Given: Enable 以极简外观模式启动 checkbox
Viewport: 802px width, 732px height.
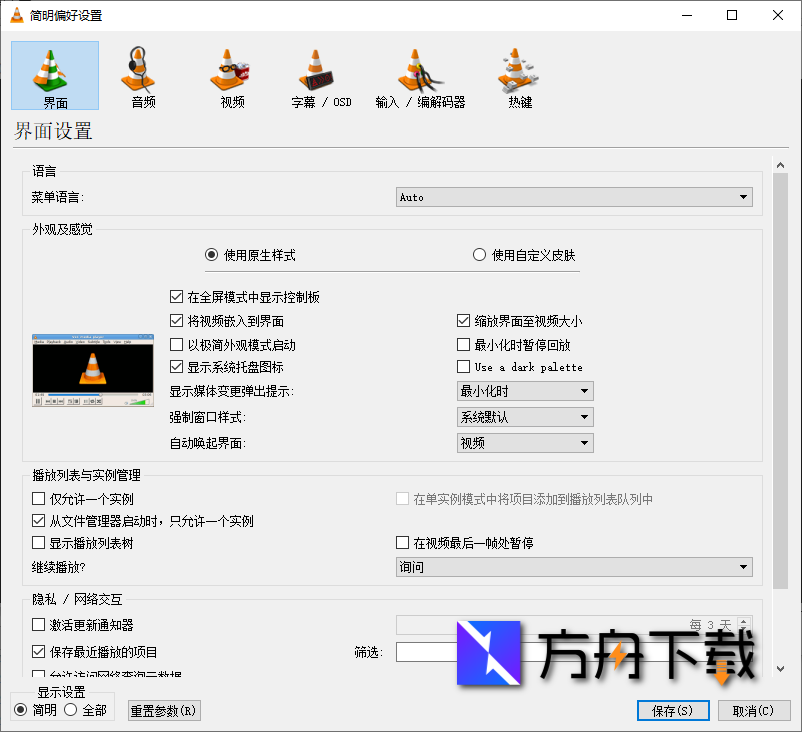Looking at the screenshot, I should [177, 343].
